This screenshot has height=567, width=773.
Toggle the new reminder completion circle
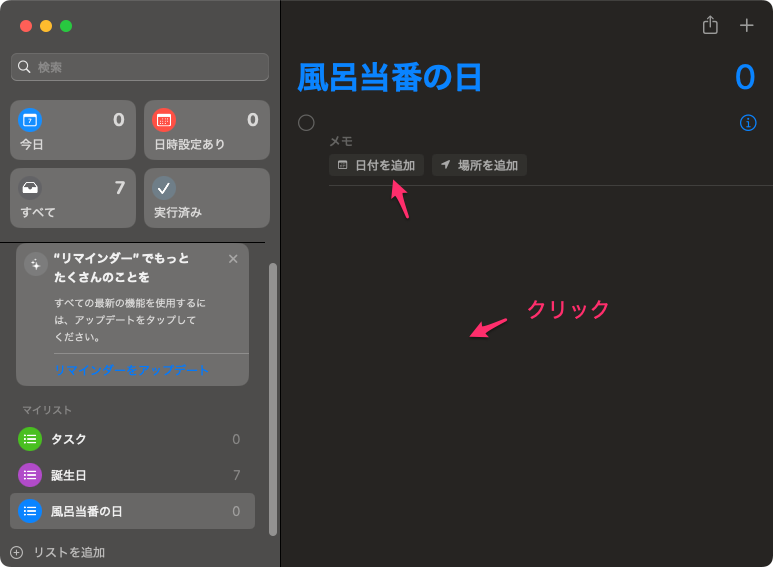pyautogui.click(x=306, y=123)
